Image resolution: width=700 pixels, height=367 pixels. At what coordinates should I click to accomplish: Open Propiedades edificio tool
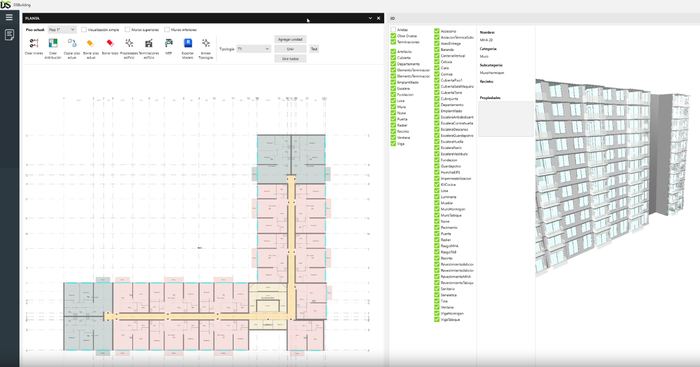[129, 43]
